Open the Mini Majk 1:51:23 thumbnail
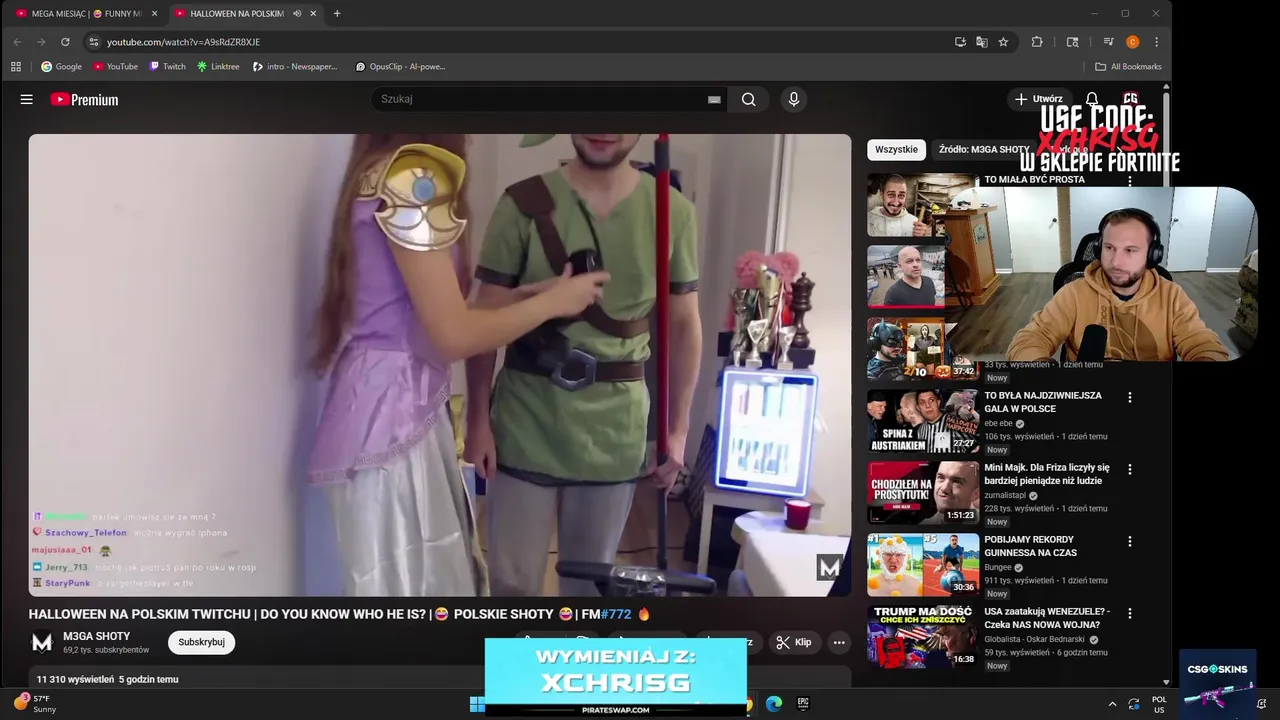Screen dimensions: 1280x720 pyautogui.click(x=922, y=493)
